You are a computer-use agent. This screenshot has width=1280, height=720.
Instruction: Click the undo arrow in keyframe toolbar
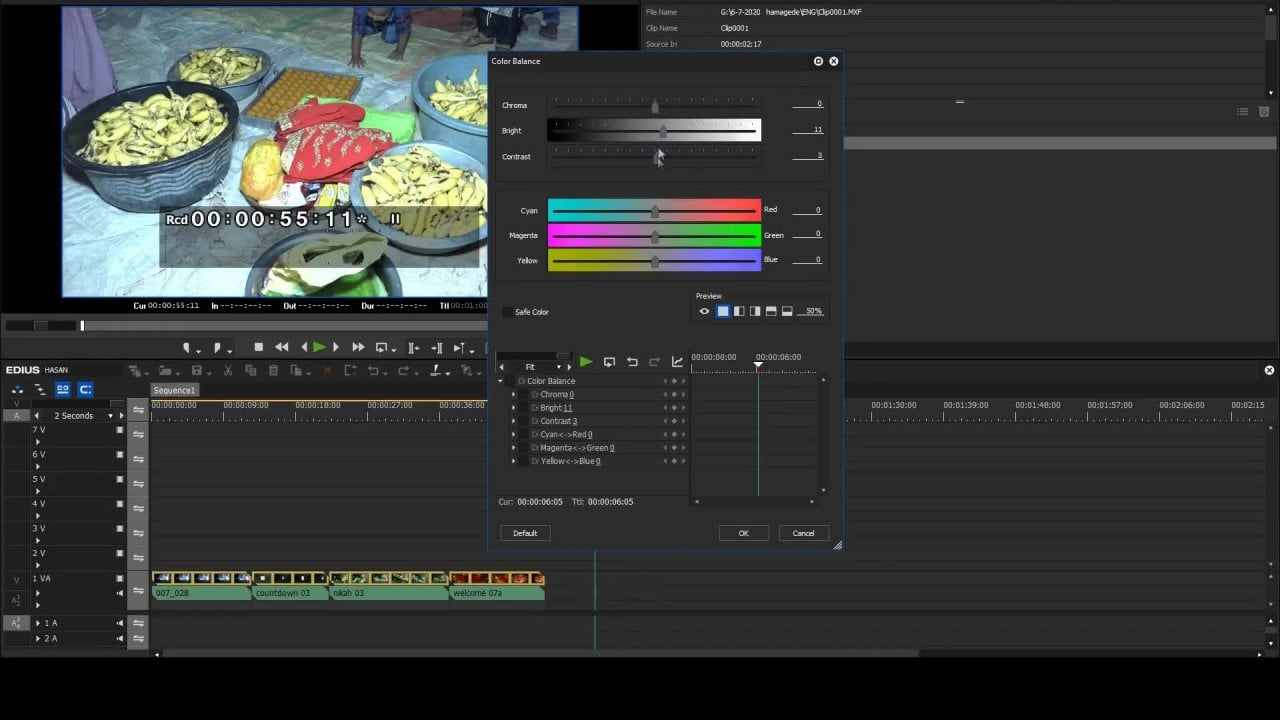(632, 362)
